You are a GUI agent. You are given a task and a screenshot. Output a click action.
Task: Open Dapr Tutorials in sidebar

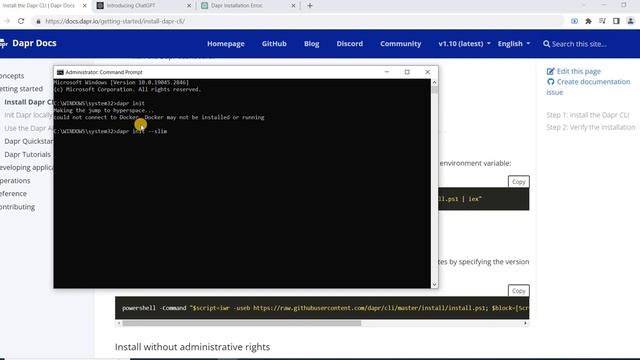(28, 154)
